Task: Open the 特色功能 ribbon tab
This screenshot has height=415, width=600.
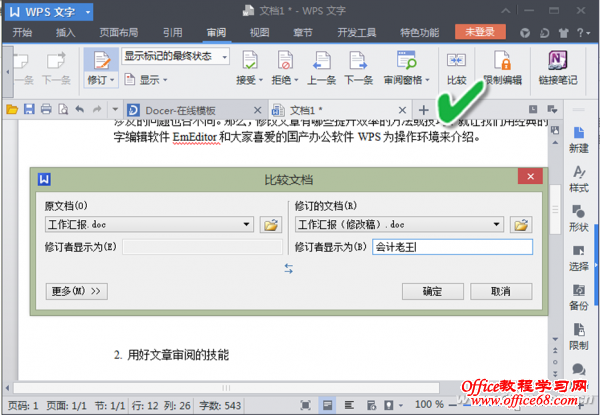Action: 420,33
